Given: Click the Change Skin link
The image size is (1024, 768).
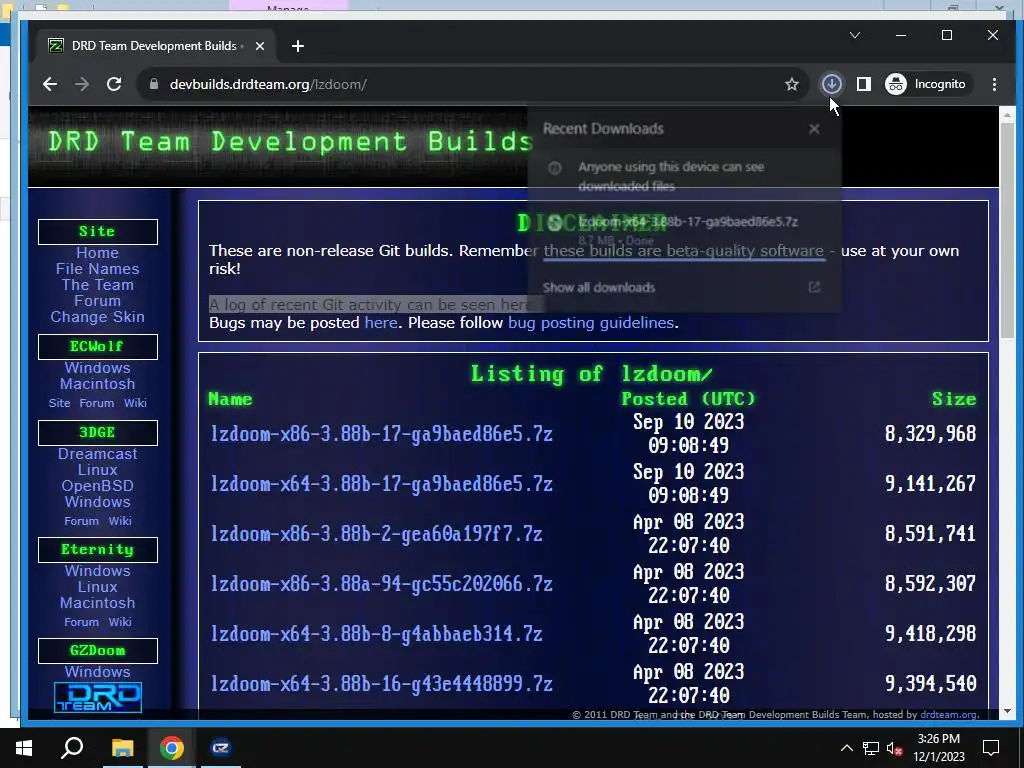Looking at the screenshot, I should tap(97, 317).
